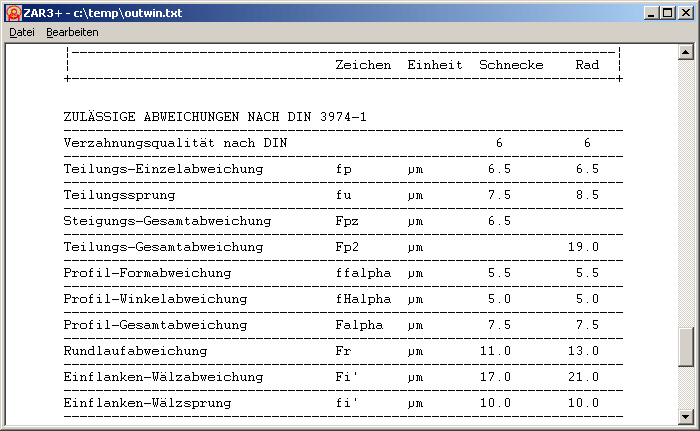Click the Rundlaufabweichung row label
This screenshot has height=431, width=700.
[135, 351]
